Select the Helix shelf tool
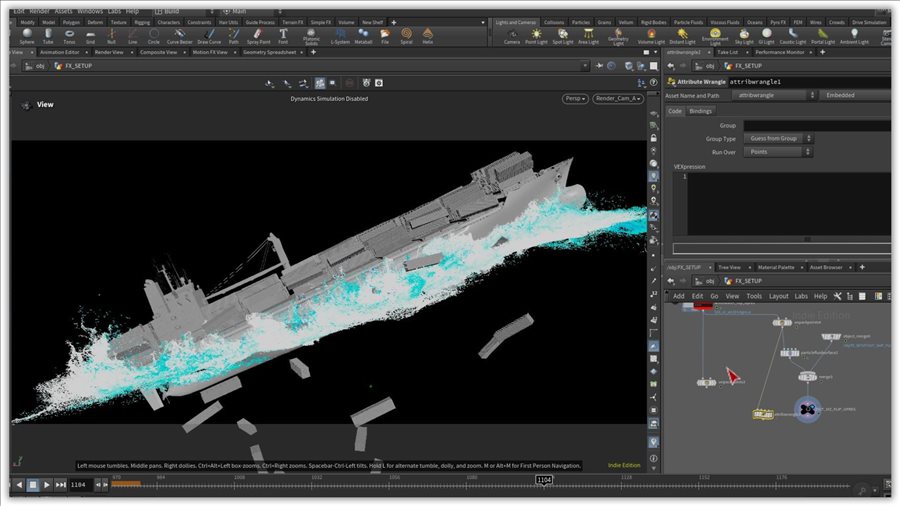The image size is (900, 506). 428,35
